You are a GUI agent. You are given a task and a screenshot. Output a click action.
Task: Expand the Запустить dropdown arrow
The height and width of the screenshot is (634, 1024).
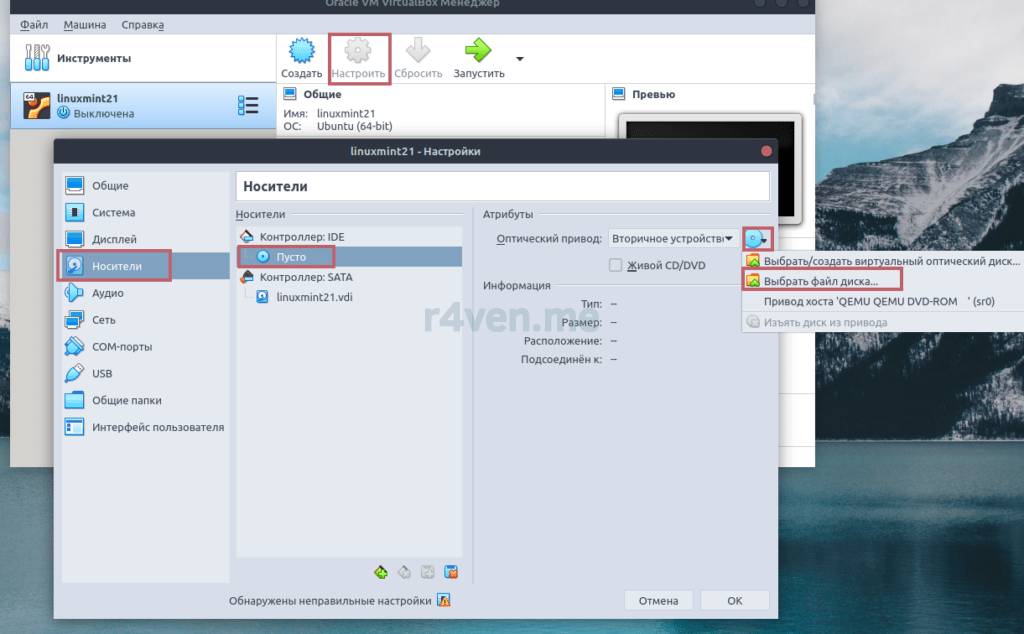pyautogui.click(x=520, y=58)
